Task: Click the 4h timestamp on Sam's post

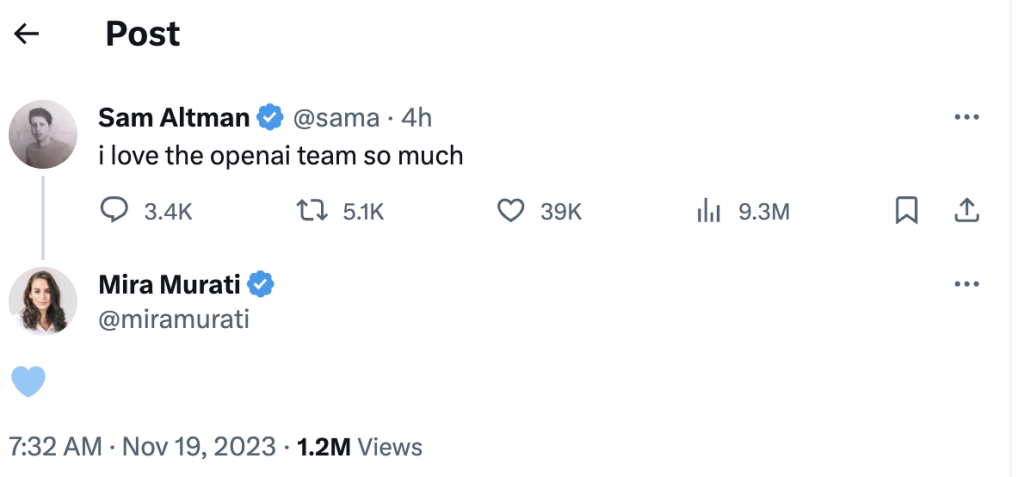Action: [x=416, y=118]
